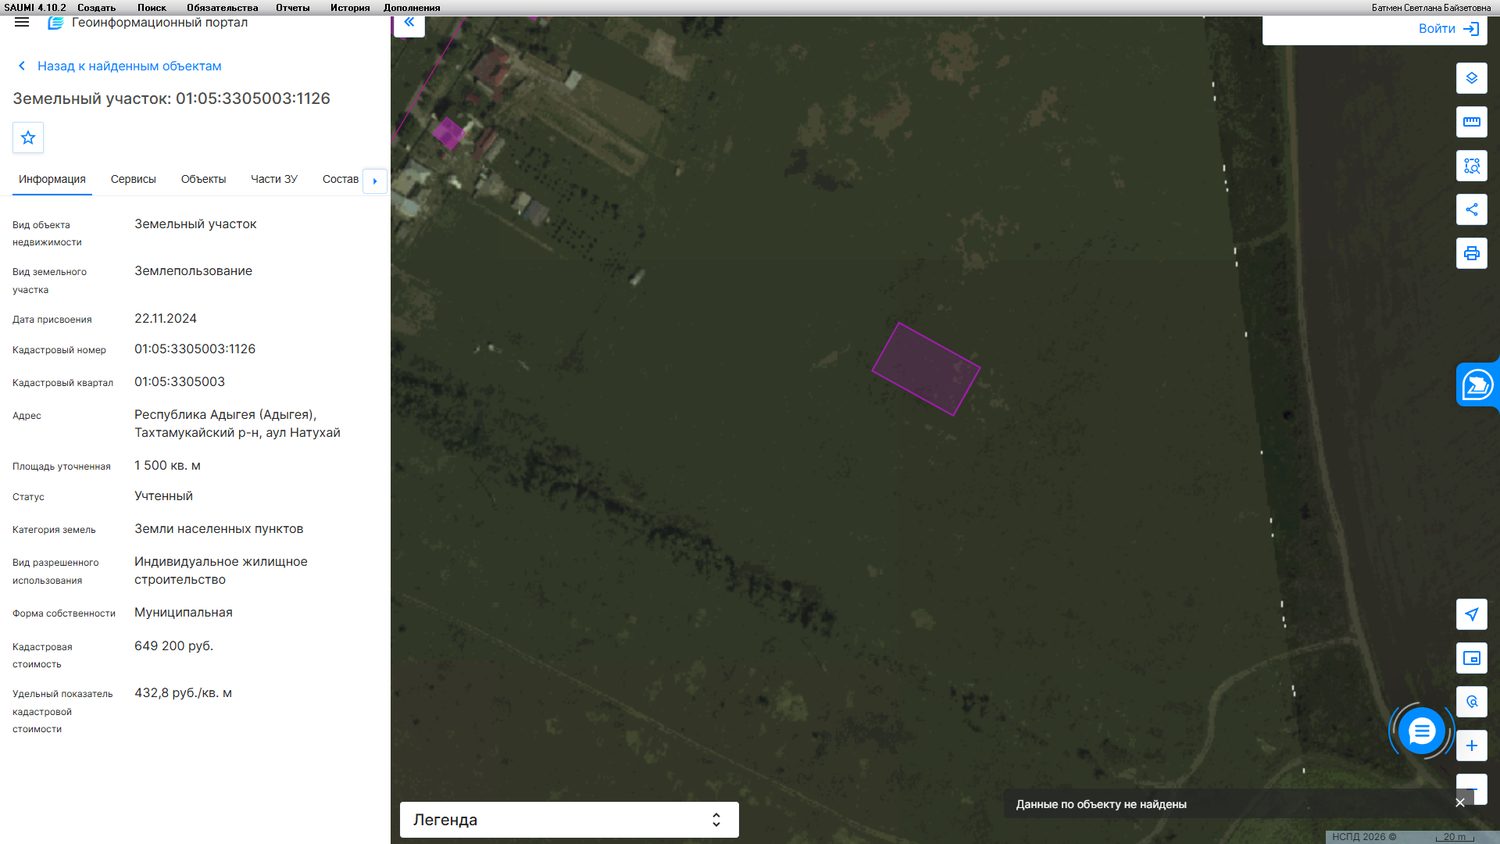Viewport: 1500px width, 844px height.
Task: Center map on my location arrow
Action: pyautogui.click(x=1471, y=614)
